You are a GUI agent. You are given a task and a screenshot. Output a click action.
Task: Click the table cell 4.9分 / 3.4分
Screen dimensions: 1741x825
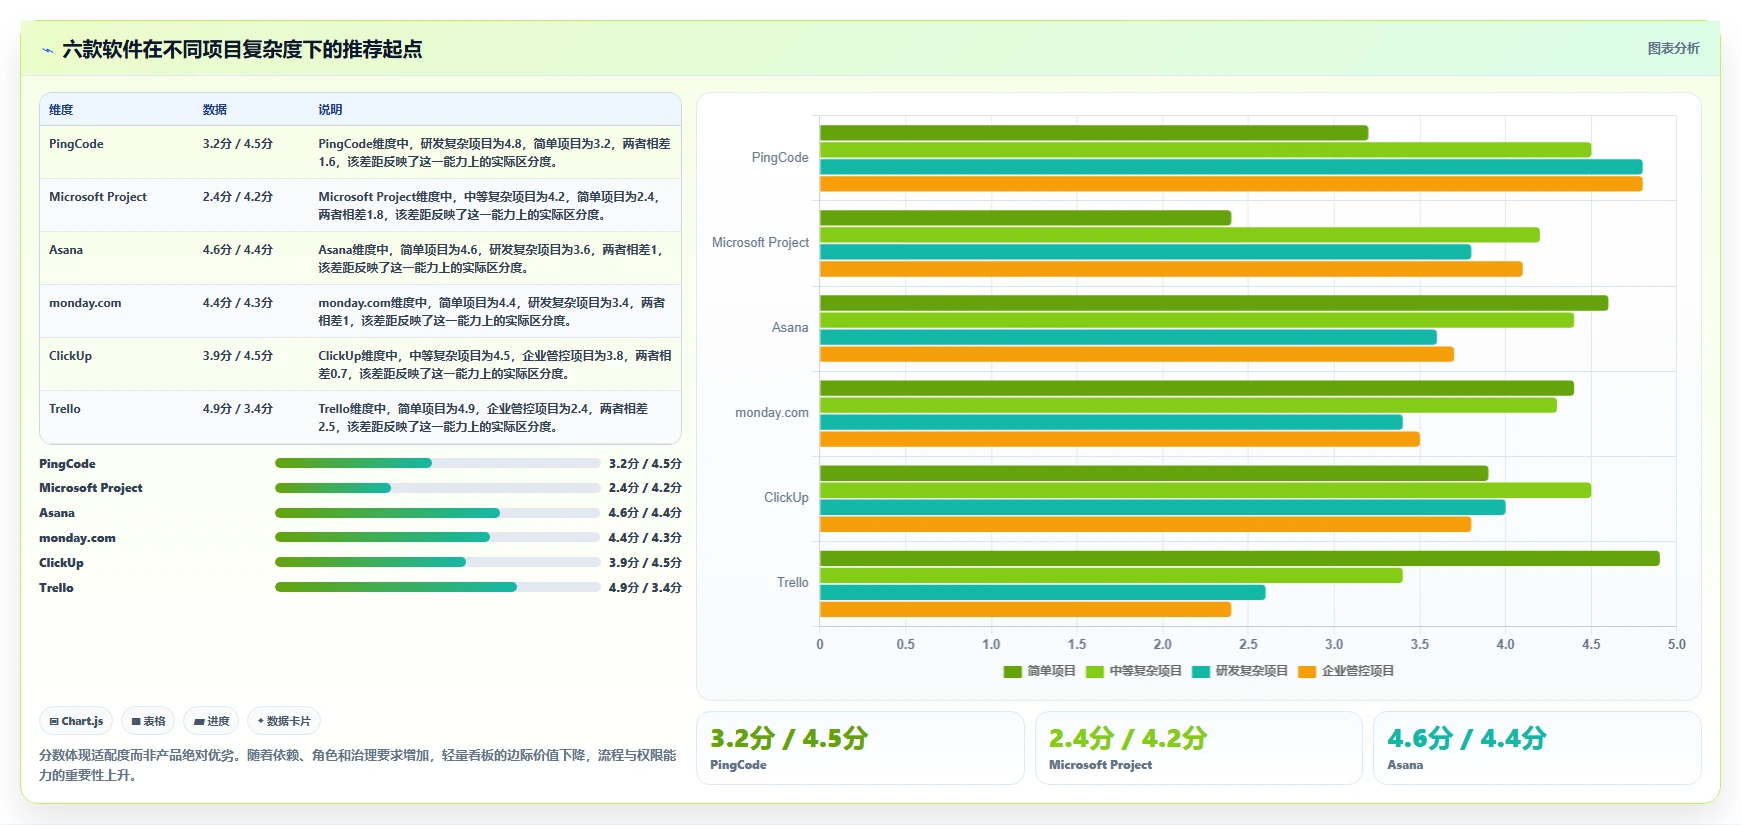click(238, 409)
